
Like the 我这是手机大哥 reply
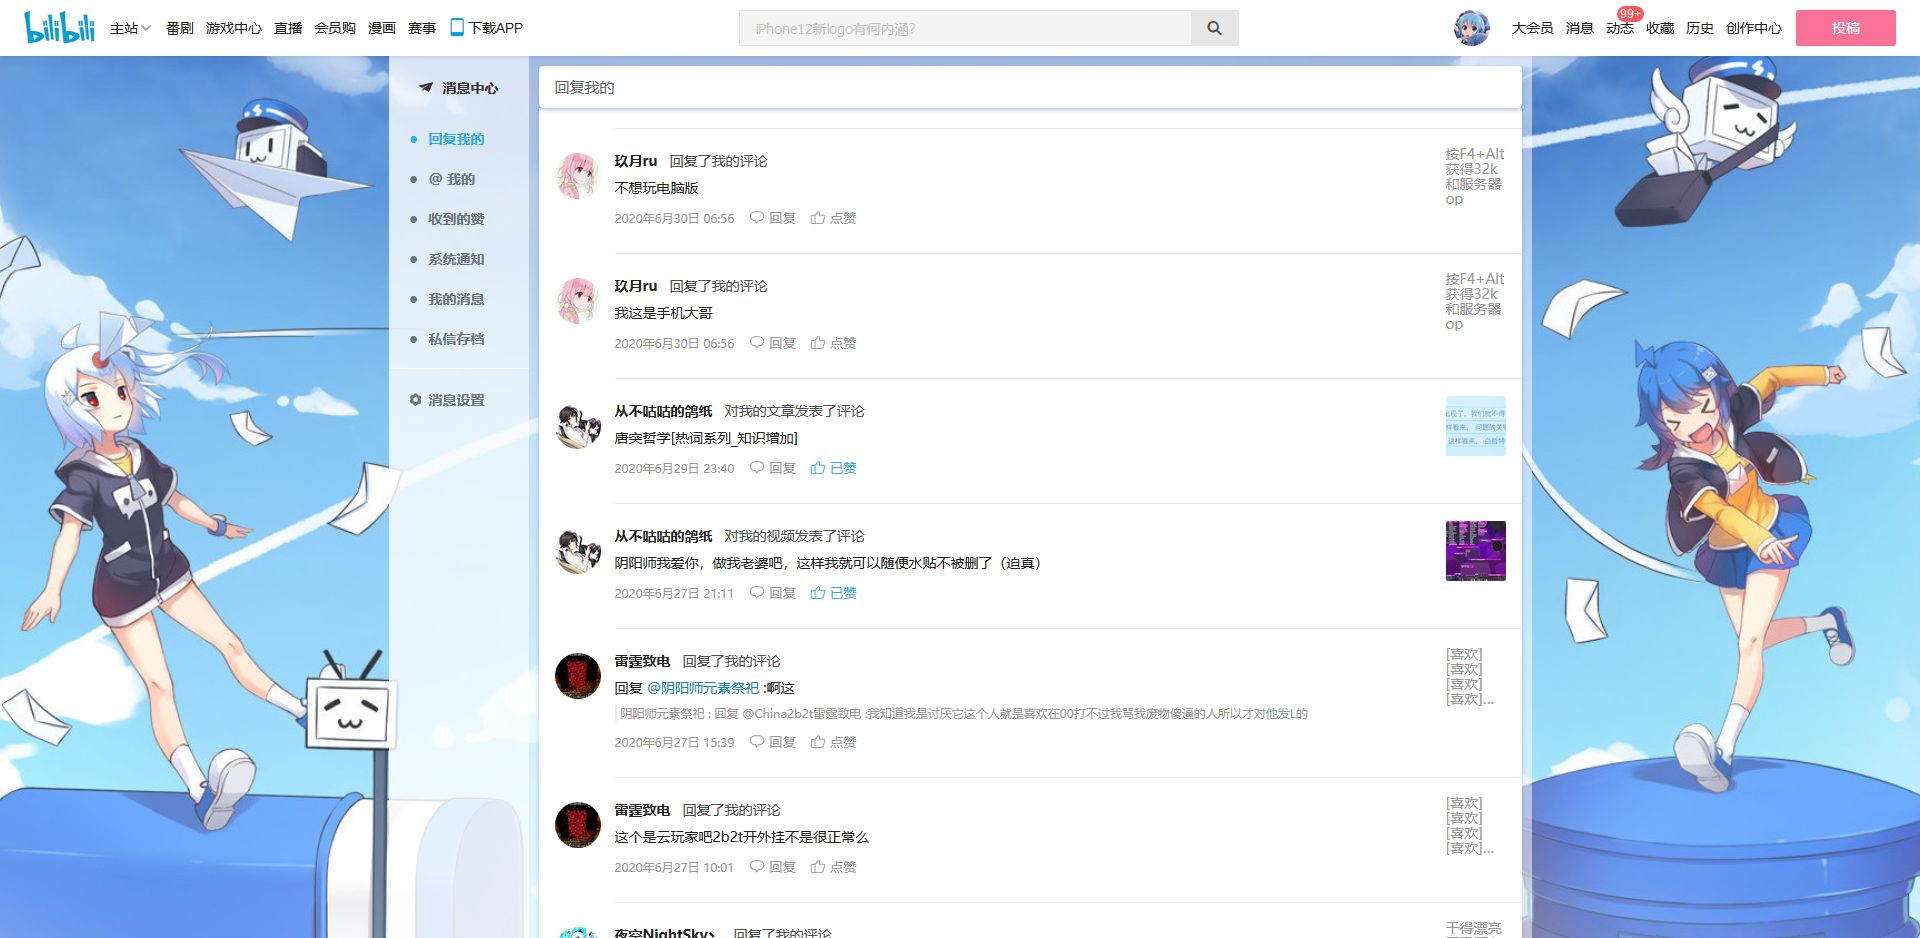(x=833, y=343)
